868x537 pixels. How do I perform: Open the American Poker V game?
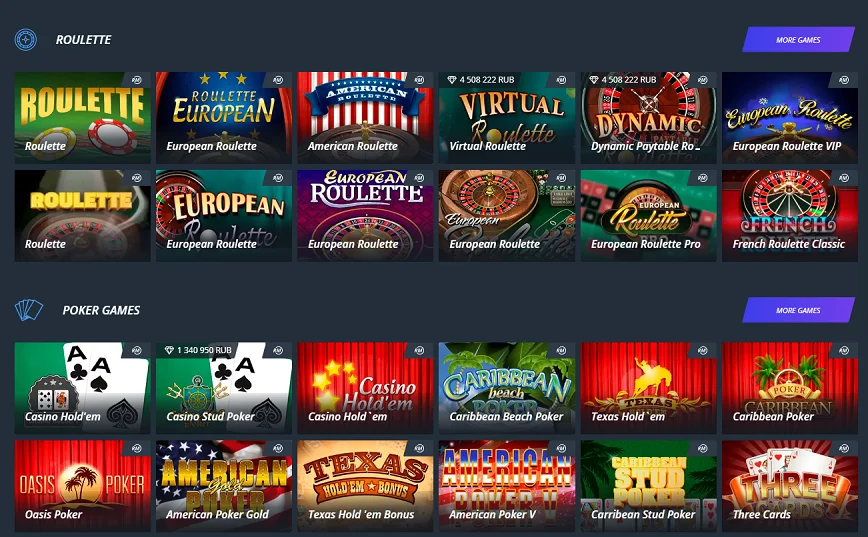tap(507, 486)
